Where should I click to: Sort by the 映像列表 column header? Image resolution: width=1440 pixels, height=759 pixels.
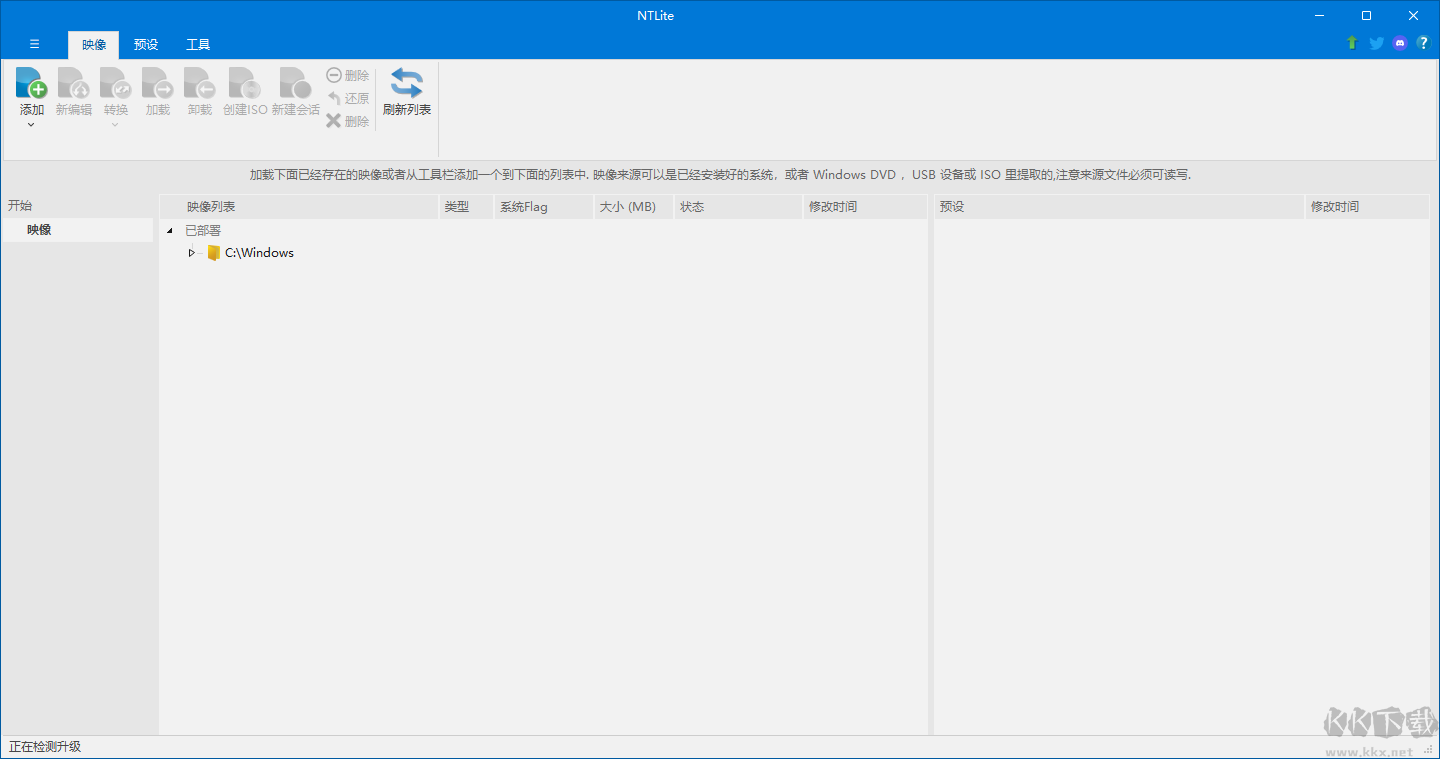[299, 207]
